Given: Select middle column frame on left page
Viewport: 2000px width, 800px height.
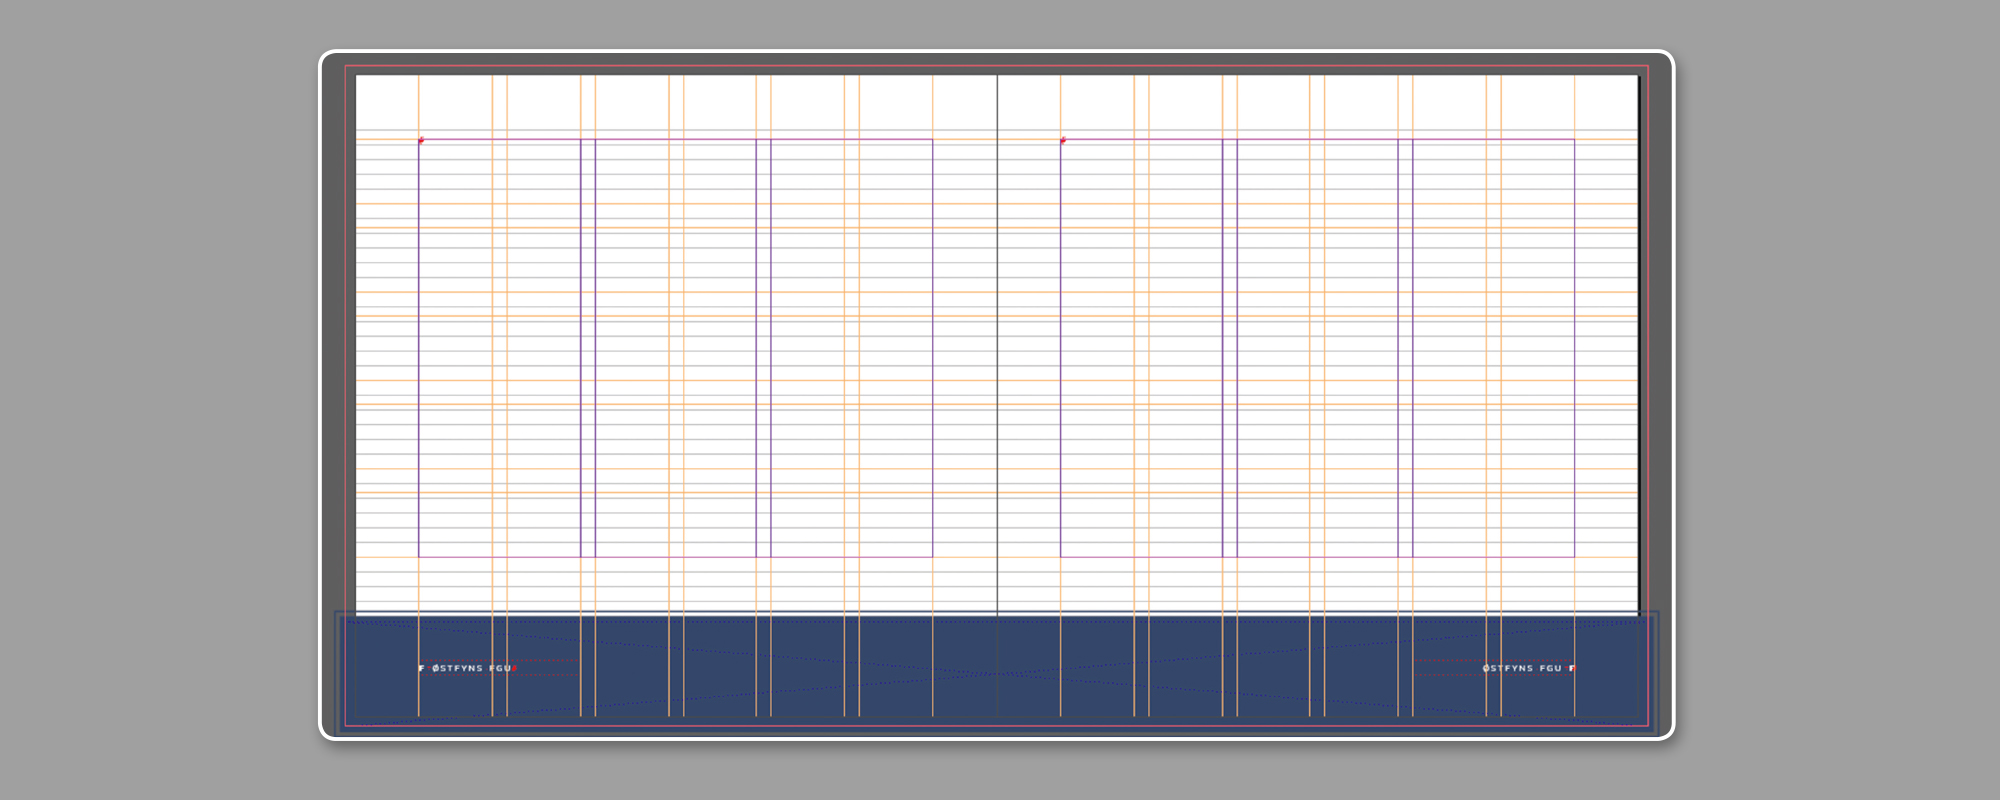Looking at the screenshot, I should 675,348.
